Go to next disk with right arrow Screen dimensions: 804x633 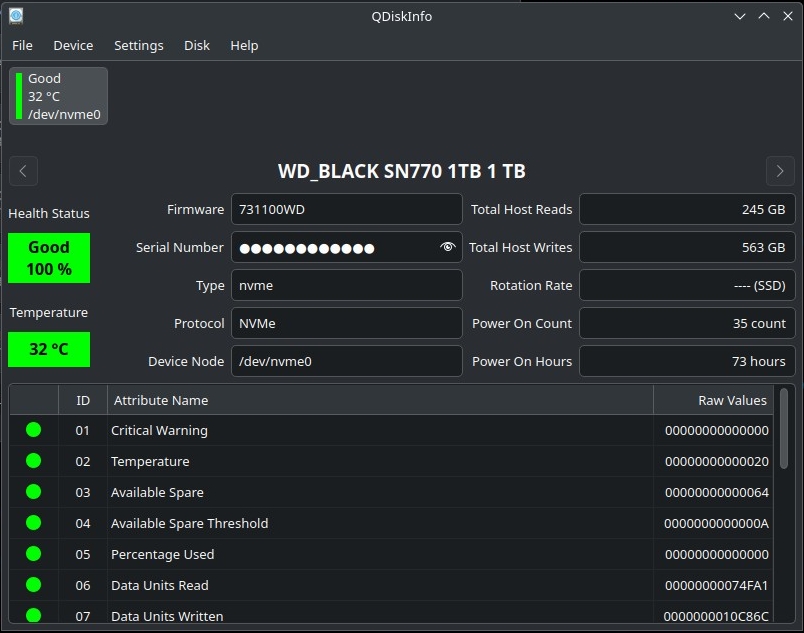(x=780, y=171)
